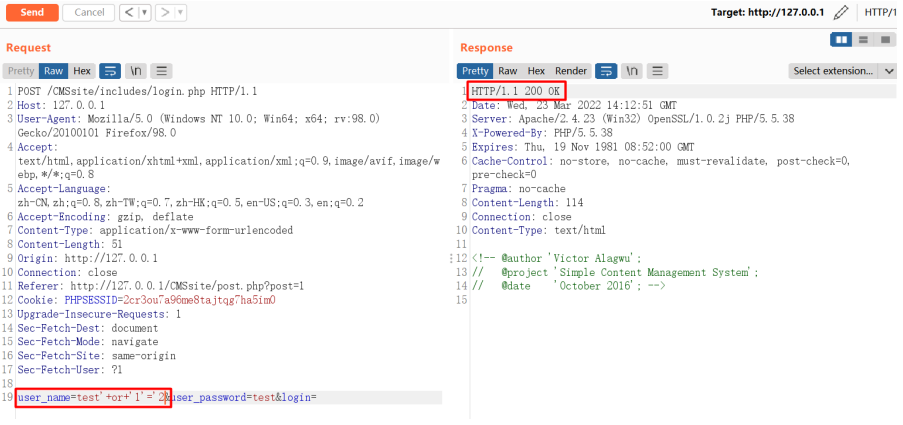Click the Origin: http://127.0.0.1 header
903x425 pixels.
tap(88, 258)
